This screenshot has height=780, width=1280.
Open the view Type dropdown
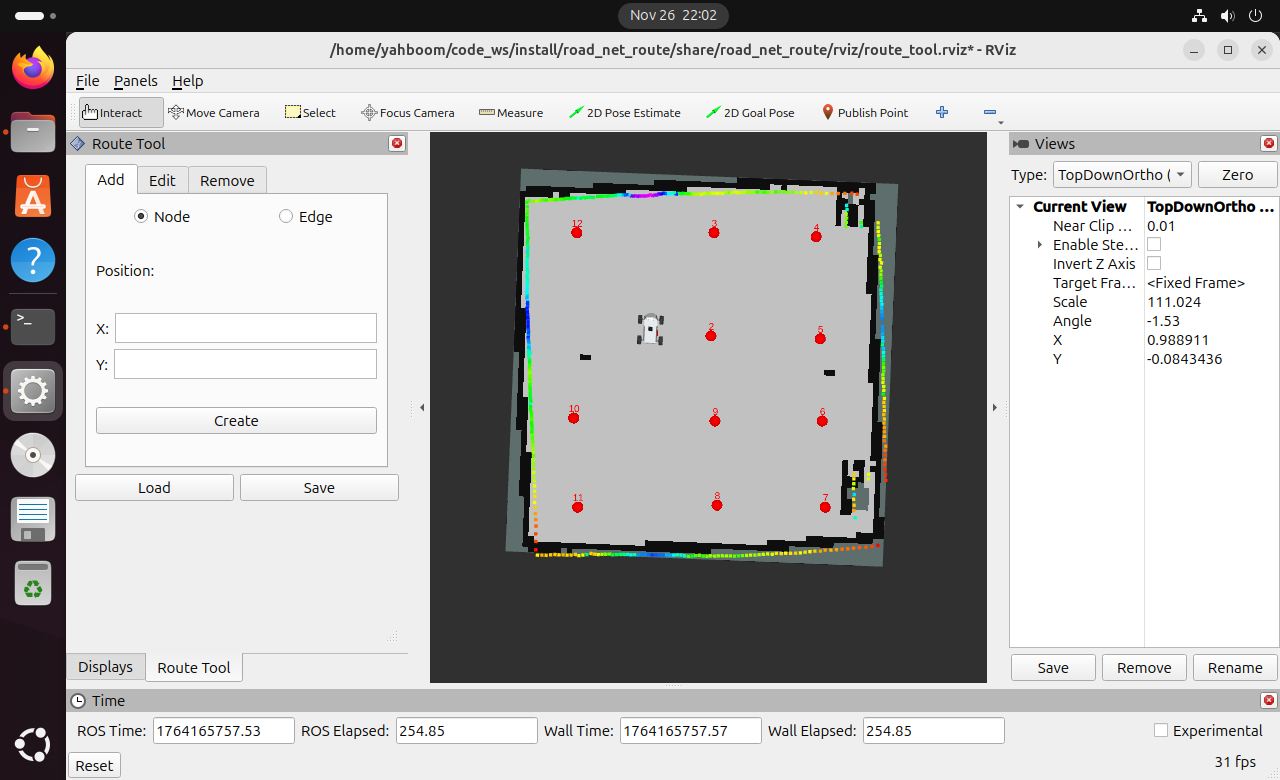coord(1122,175)
